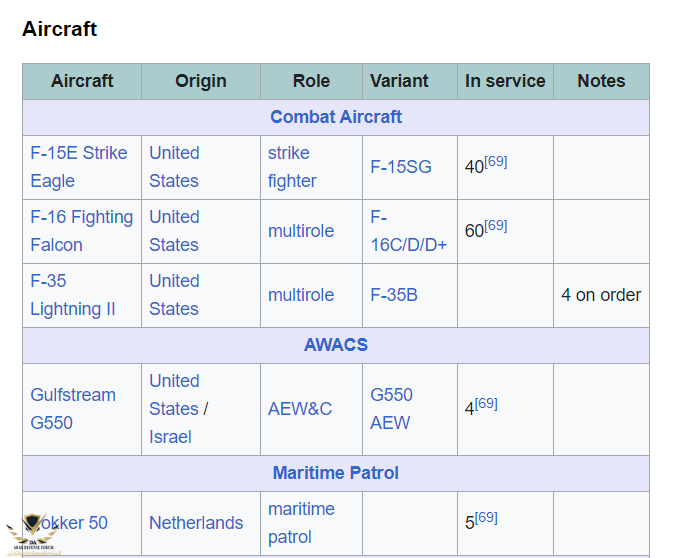Click the Variant column header

pyautogui.click(x=410, y=81)
